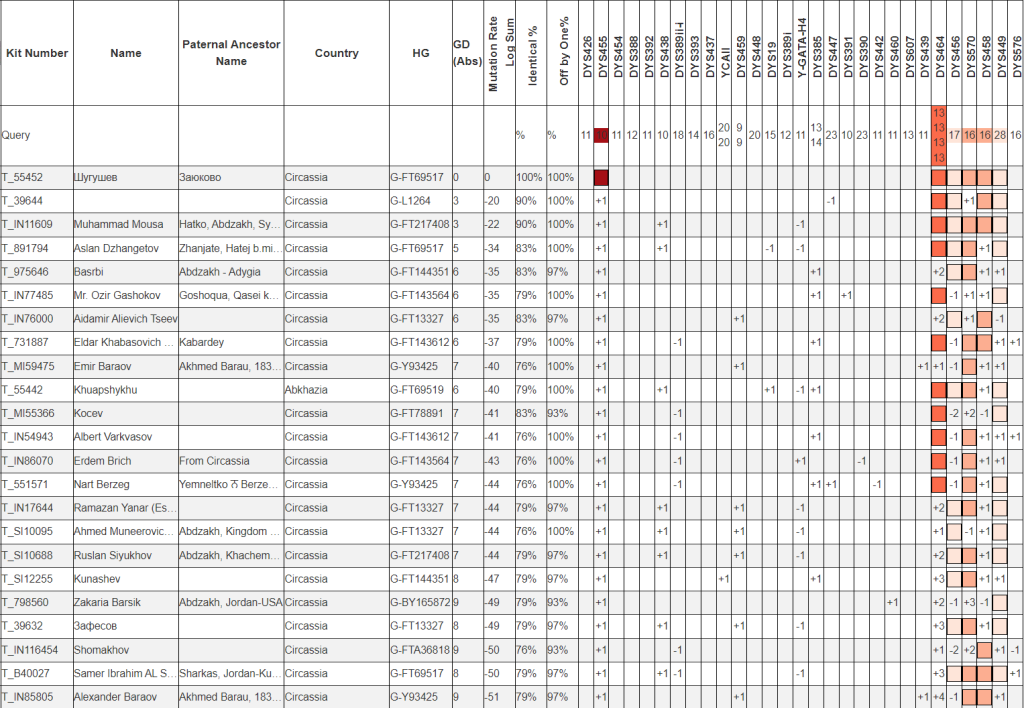Click the Abkhazia country cell
This screenshot has width=1024, height=708.
306,389
